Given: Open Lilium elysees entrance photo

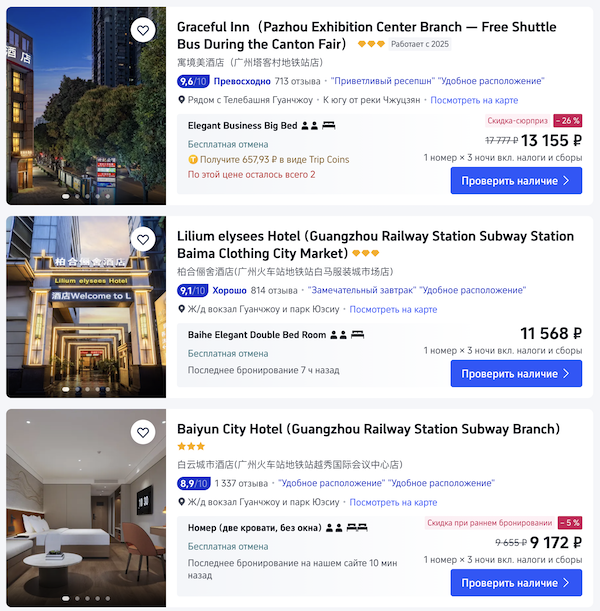Looking at the screenshot, I should (86, 307).
